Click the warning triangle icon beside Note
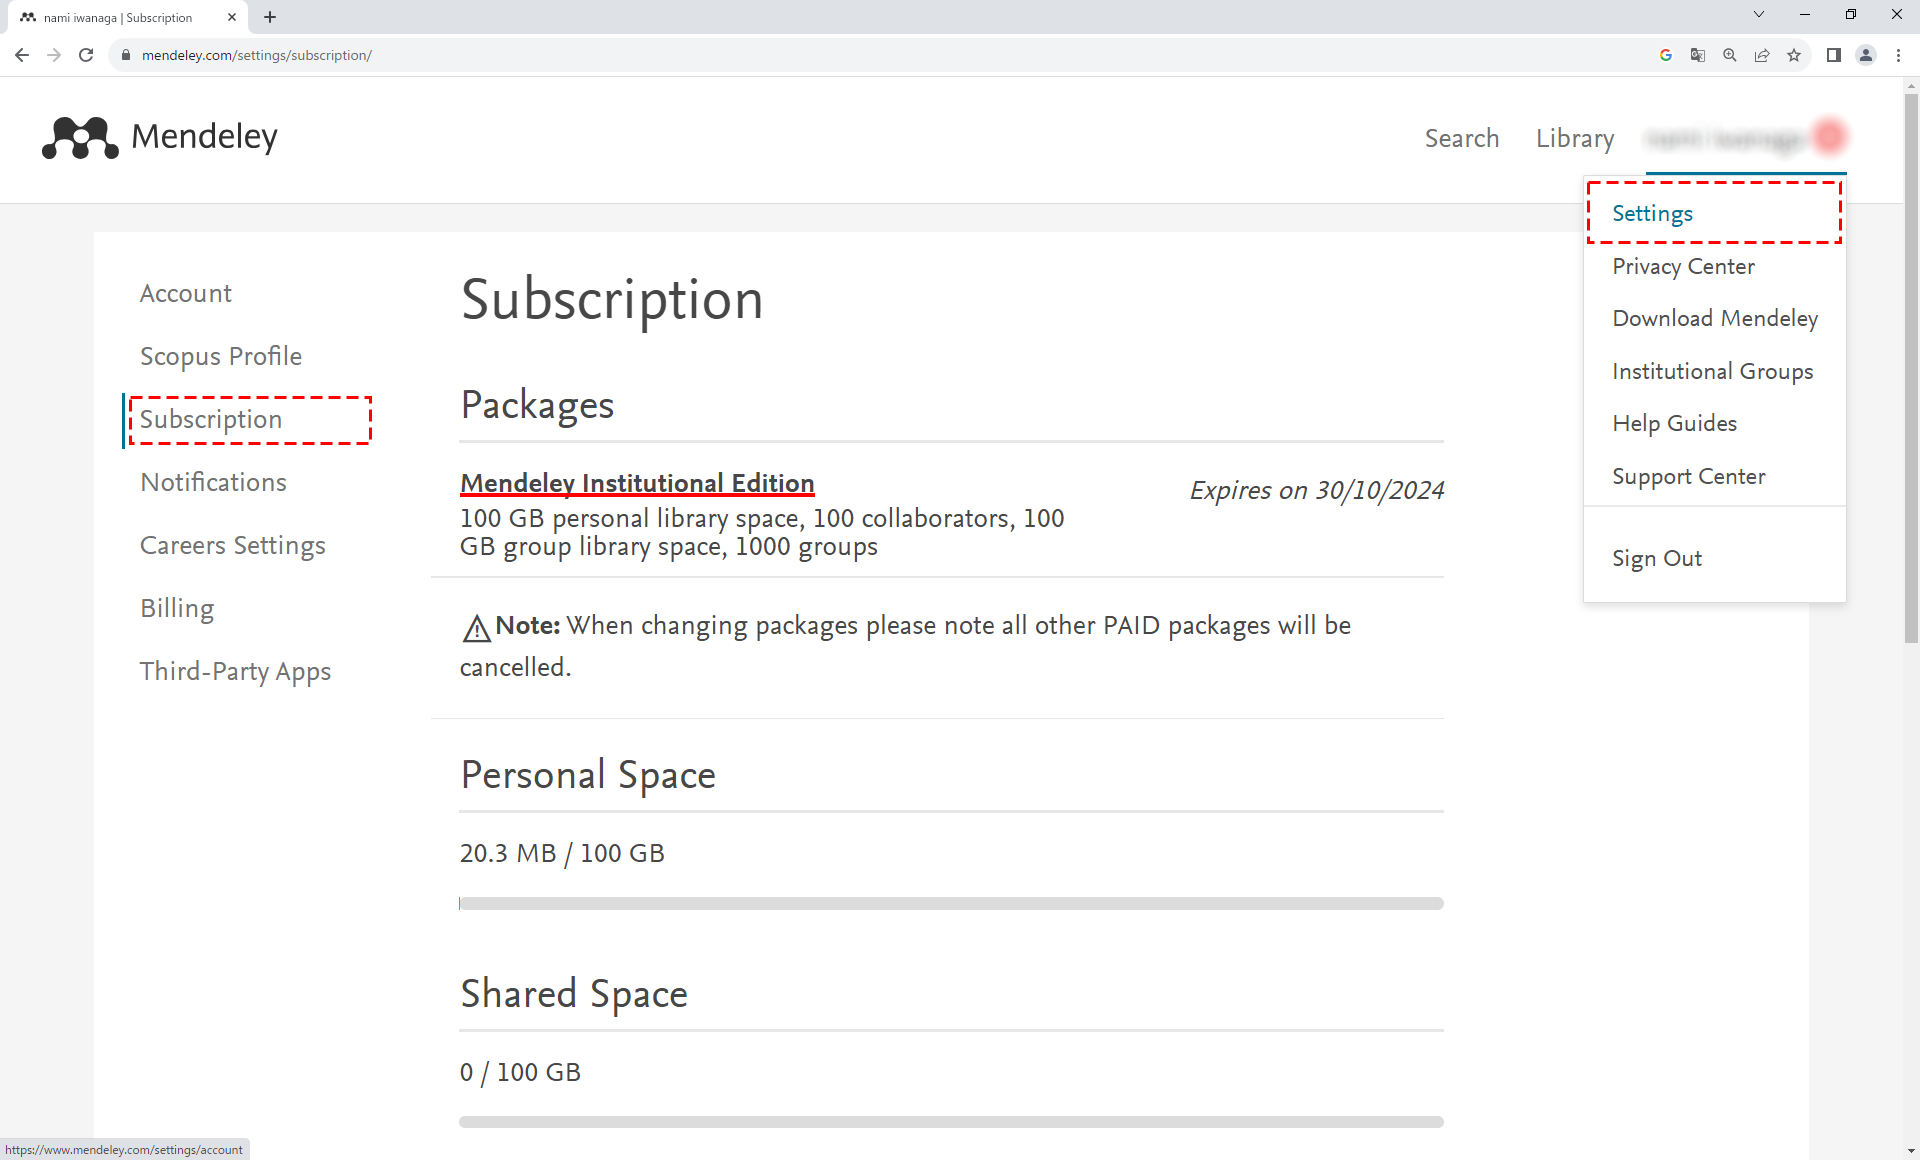This screenshot has width=1920, height=1160. 476,628
